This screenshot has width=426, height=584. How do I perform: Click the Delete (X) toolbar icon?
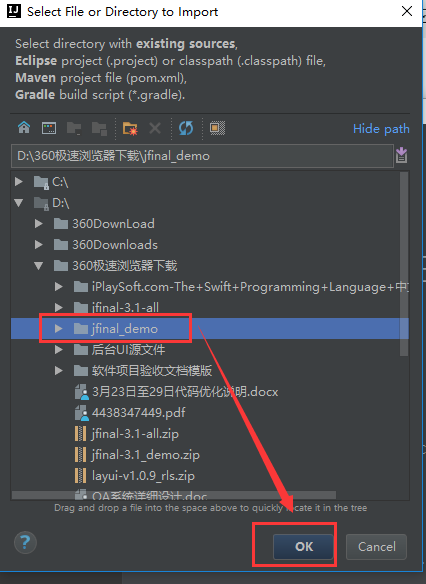pyautogui.click(x=155, y=128)
